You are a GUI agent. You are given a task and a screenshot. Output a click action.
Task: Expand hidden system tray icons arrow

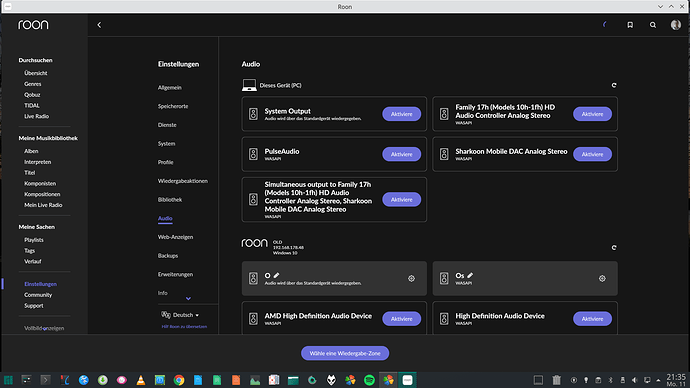coord(658,380)
